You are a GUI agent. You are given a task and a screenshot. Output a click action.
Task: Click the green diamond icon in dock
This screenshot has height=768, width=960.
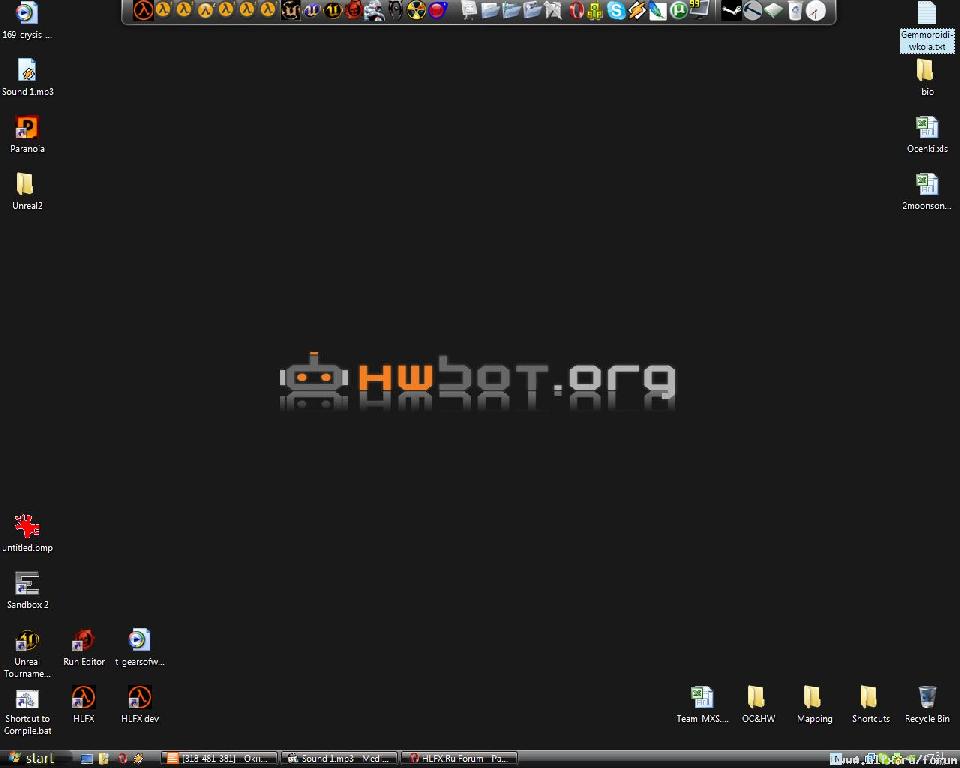774,10
